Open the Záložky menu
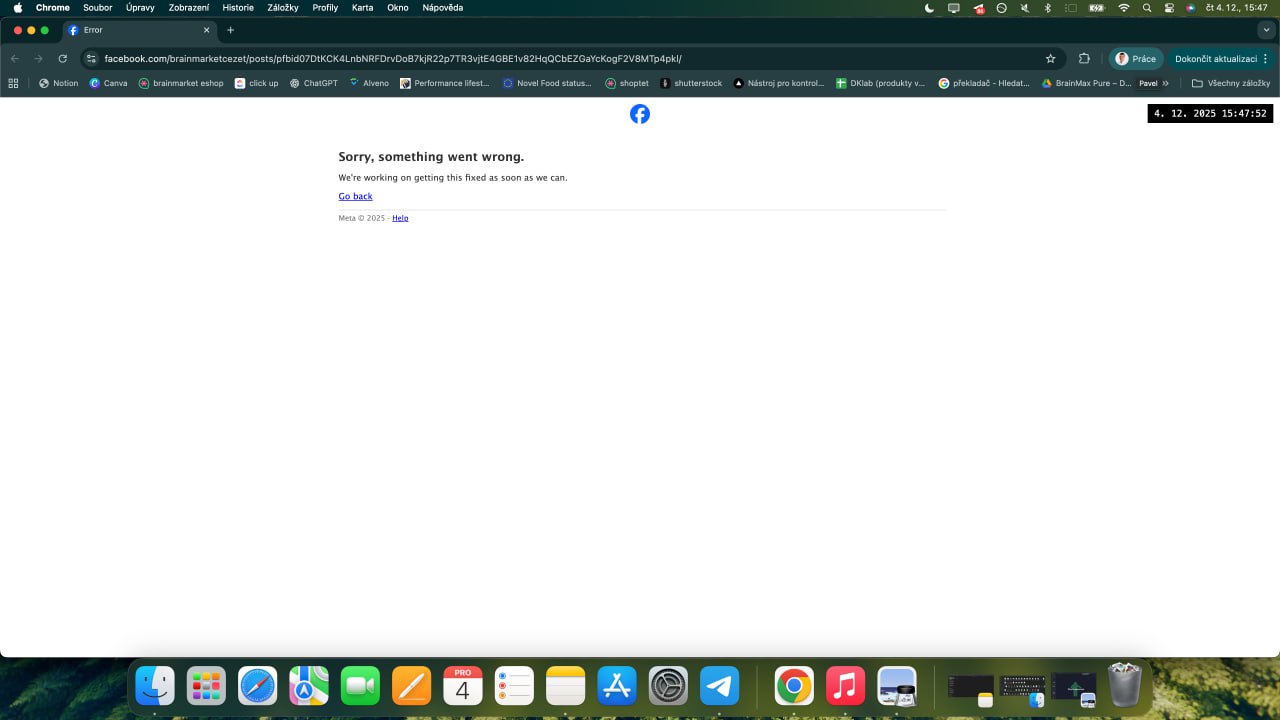The width and height of the screenshot is (1280, 720). click(x=283, y=8)
